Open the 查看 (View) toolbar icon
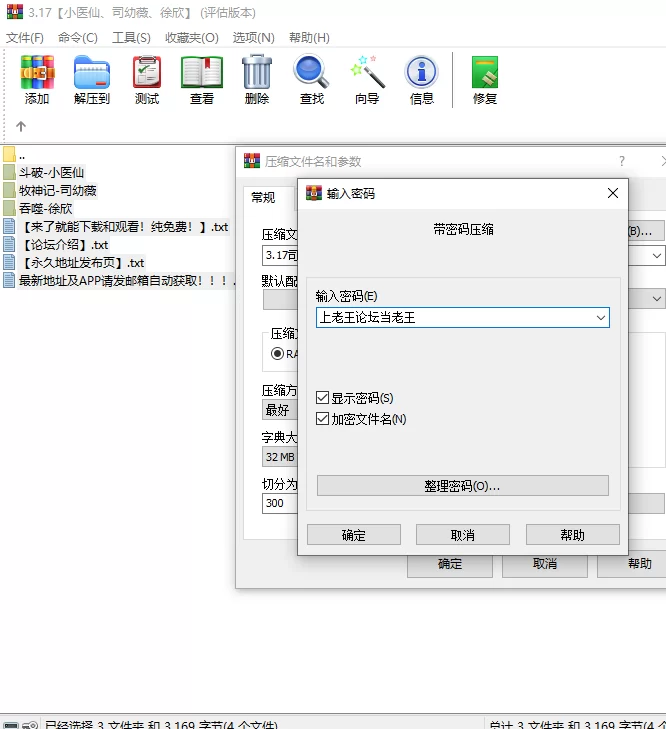This screenshot has width=666, height=729. coord(202,79)
